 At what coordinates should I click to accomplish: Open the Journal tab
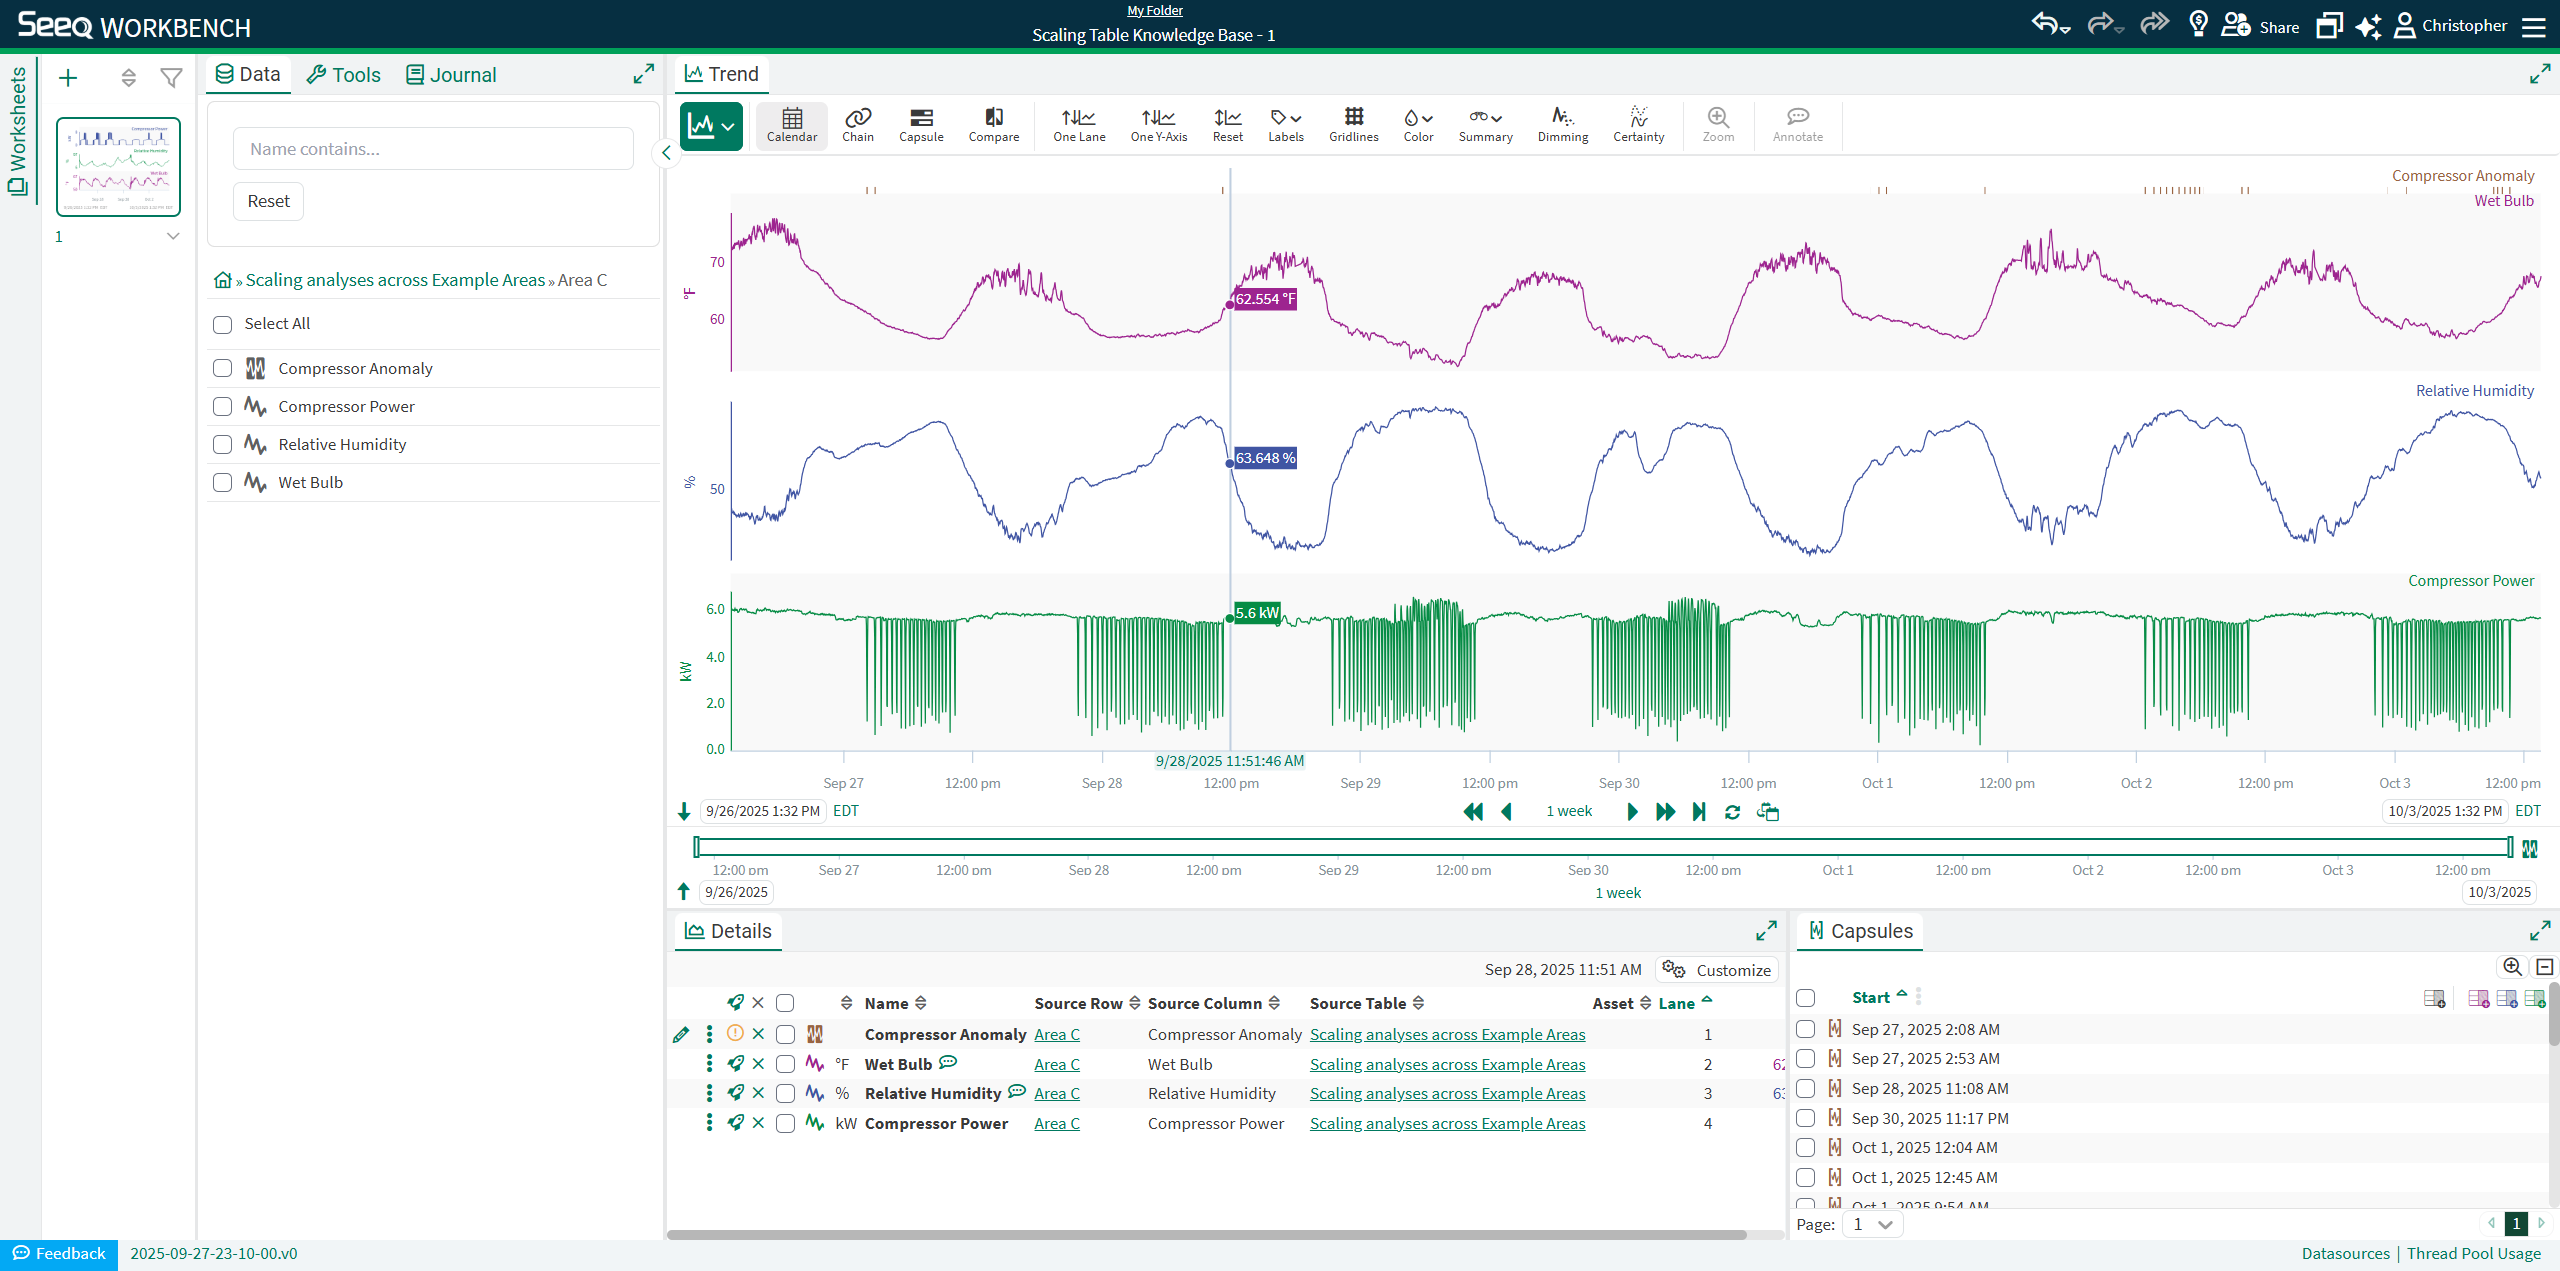[x=451, y=75]
